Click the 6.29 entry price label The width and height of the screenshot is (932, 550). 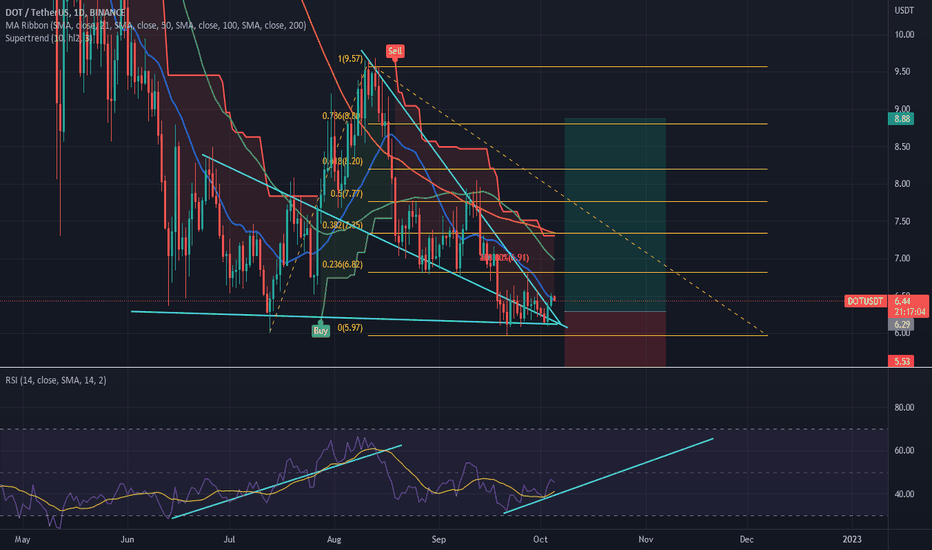[901, 325]
